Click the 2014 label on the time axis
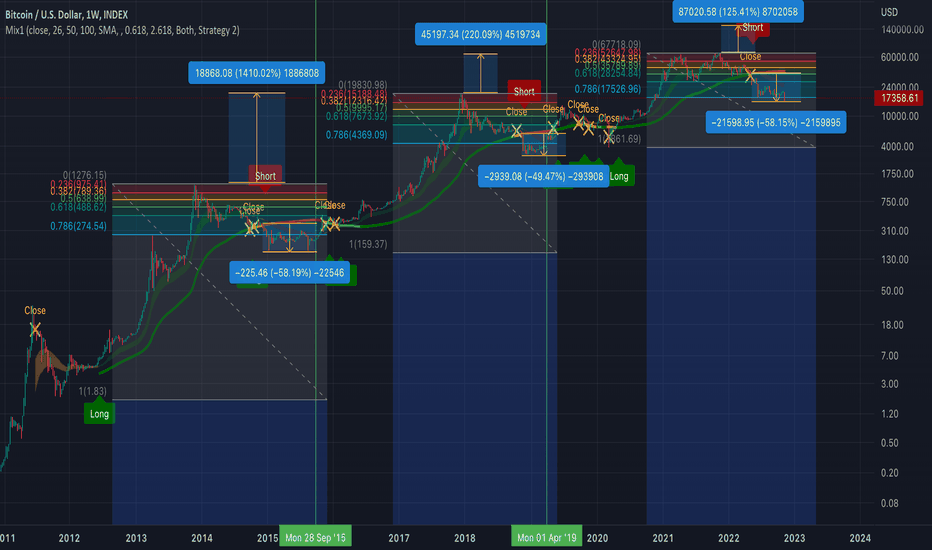This screenshot has width=932, height=550. (202, 538)
